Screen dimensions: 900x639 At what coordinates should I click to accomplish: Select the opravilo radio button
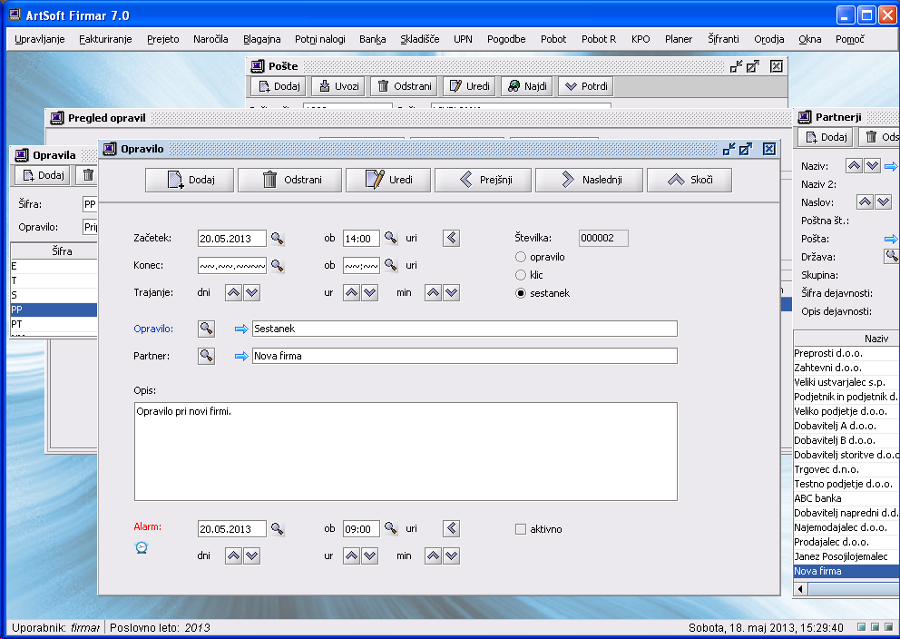pos(520,257)
